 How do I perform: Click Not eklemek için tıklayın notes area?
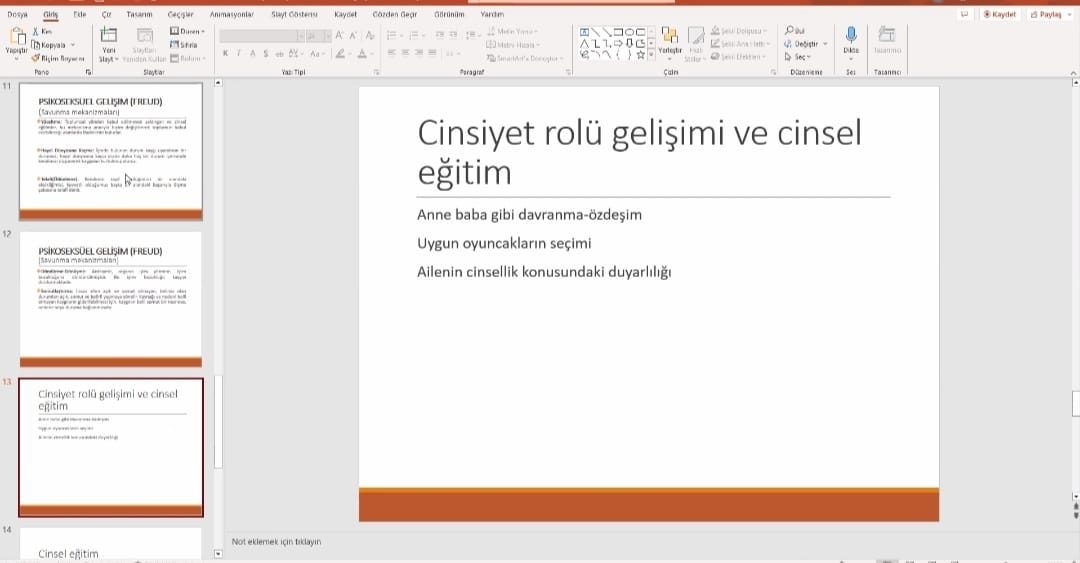[x=276, y=542]
